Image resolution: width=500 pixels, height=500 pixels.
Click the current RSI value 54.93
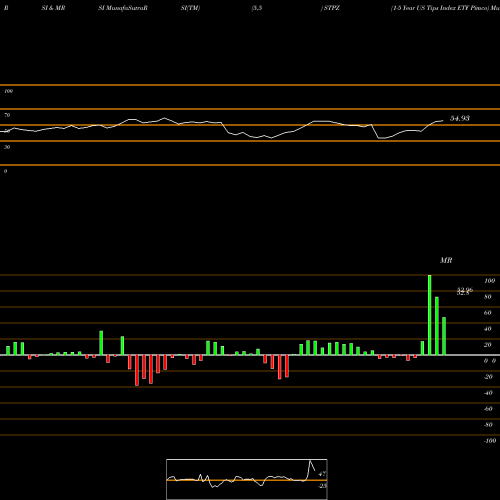coord(460,118)
